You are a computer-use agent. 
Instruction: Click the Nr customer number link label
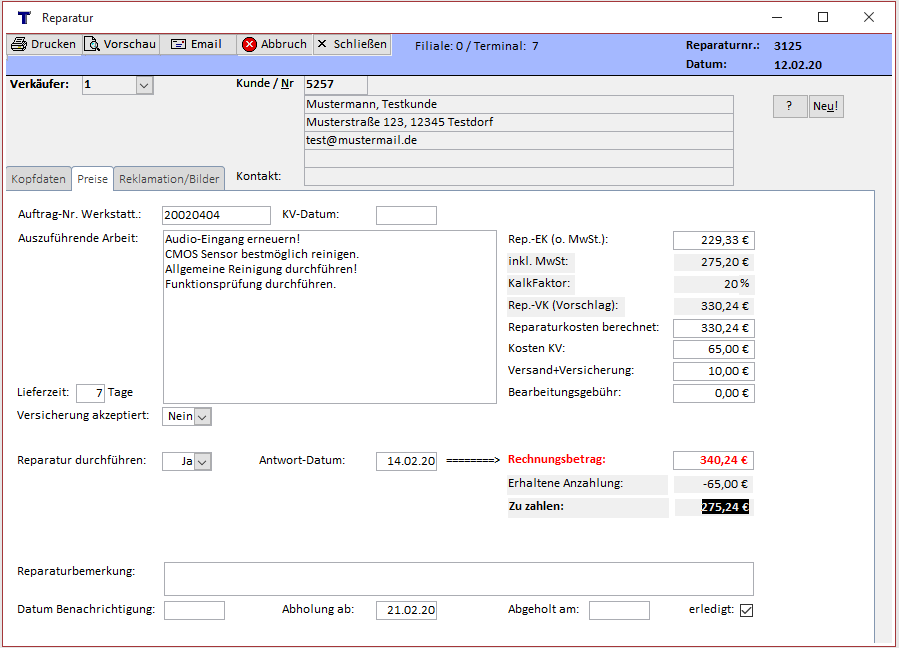(x=287, y=83)
